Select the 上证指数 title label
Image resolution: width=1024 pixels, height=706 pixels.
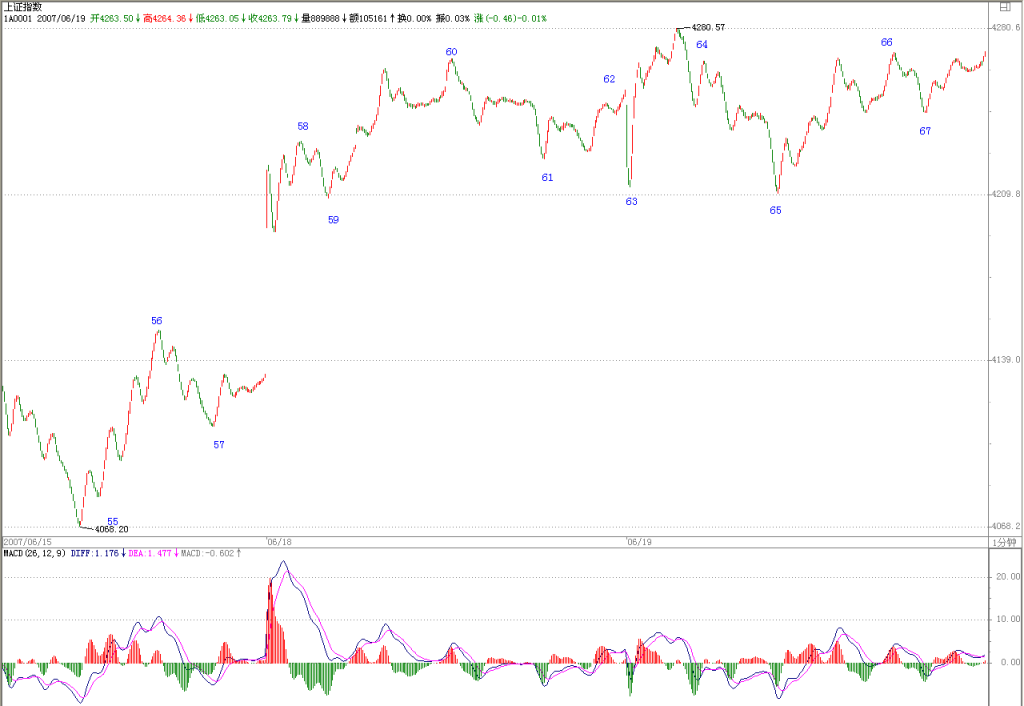tap(23, 7)
